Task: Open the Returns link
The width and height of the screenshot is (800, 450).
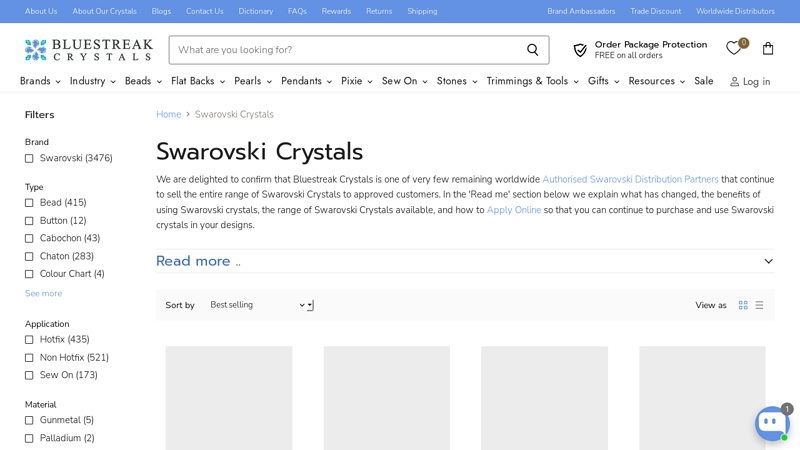Action: click(x=379, y=11)
